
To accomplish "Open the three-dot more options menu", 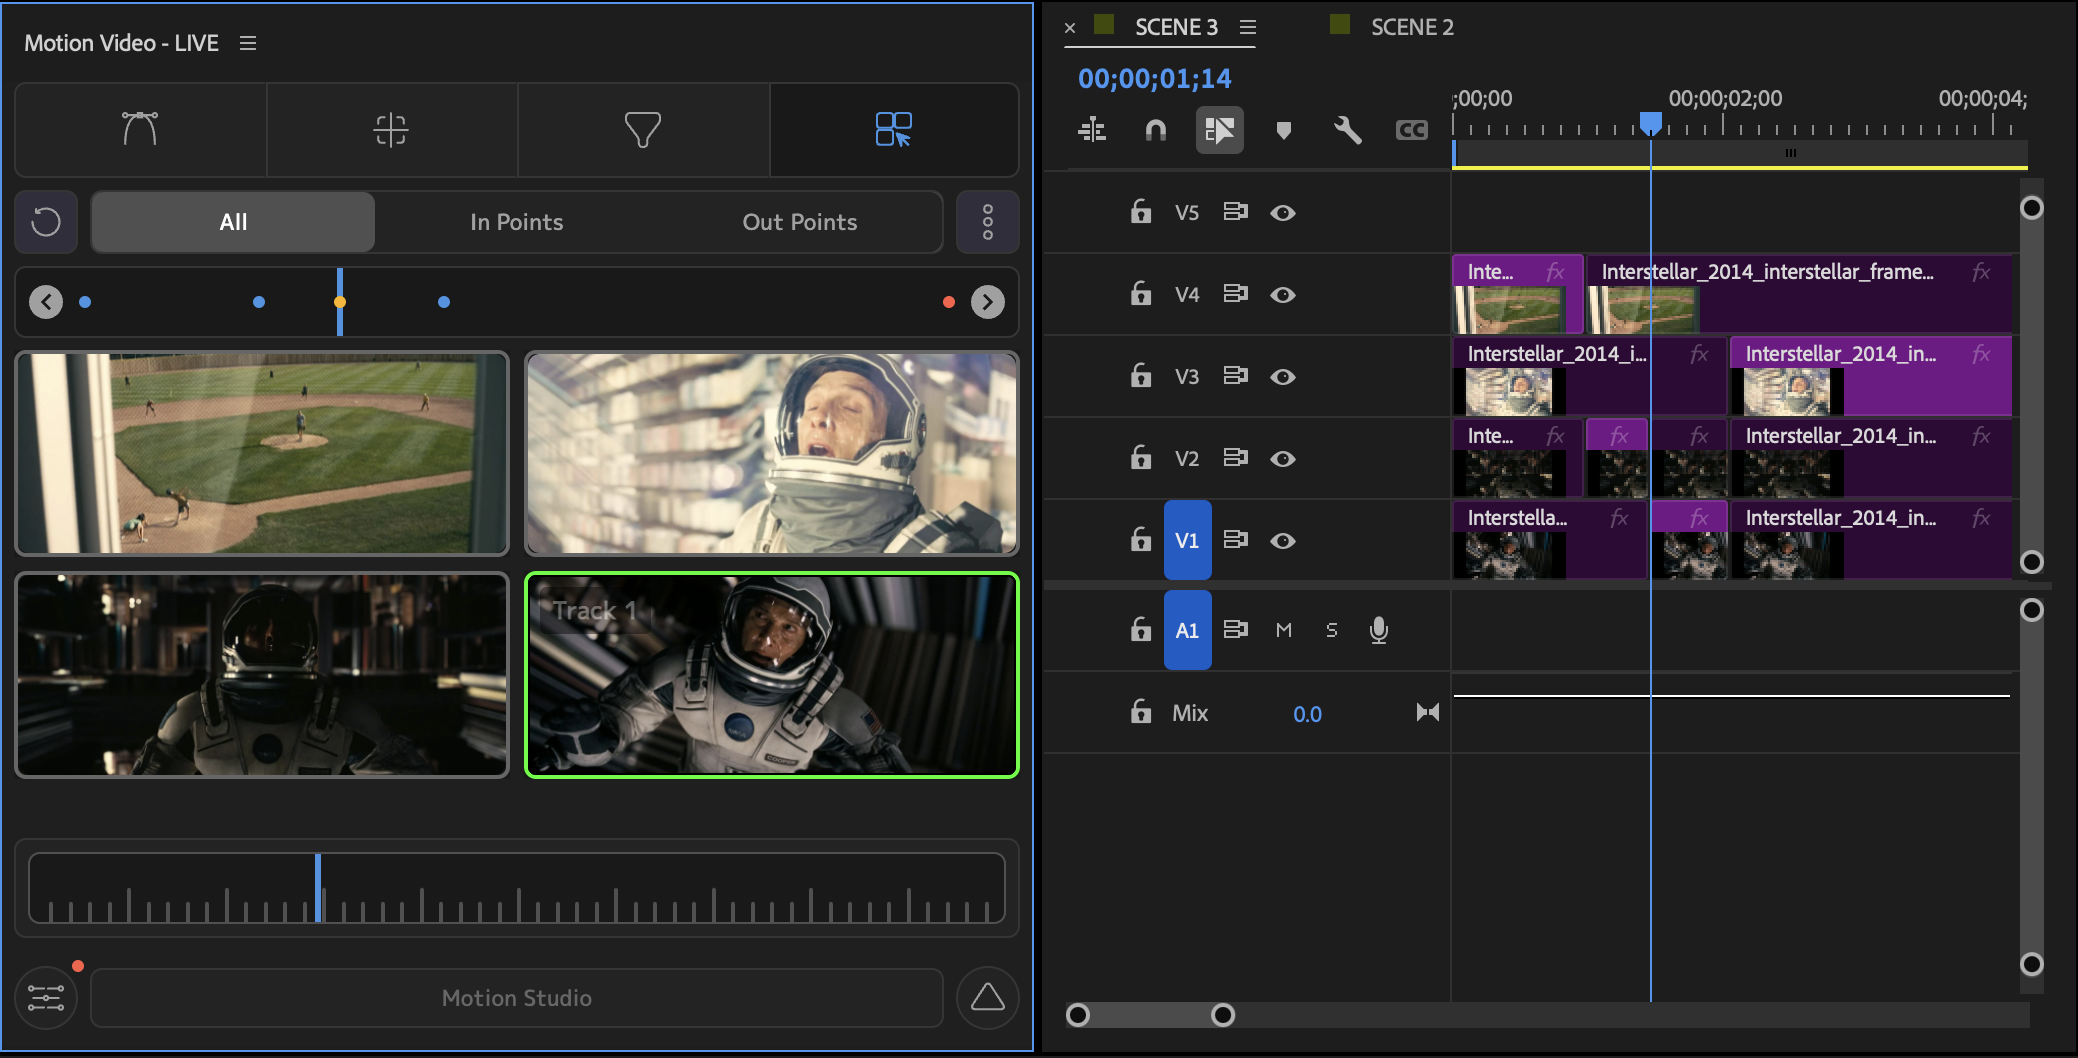I will 987,222.
